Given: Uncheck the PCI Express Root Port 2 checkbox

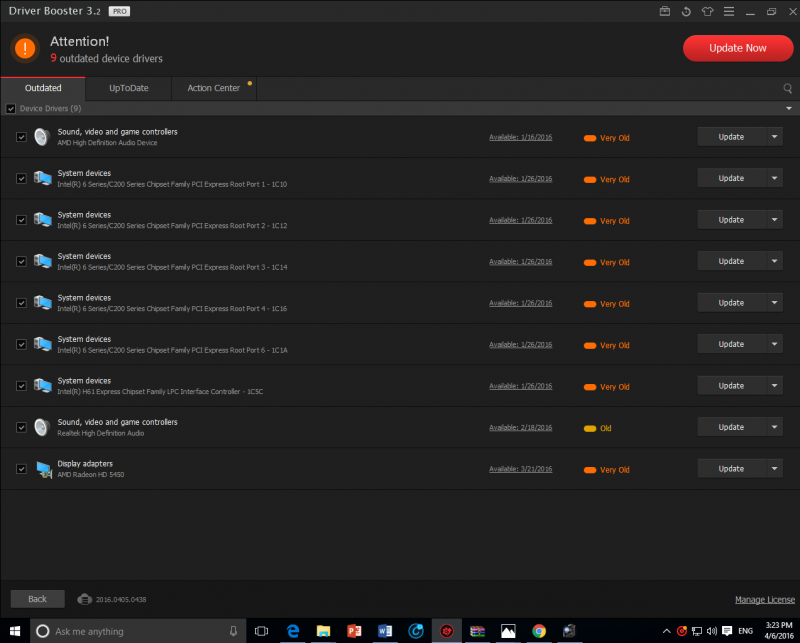Looking at the screenshot, I should [x=21, y=220].
